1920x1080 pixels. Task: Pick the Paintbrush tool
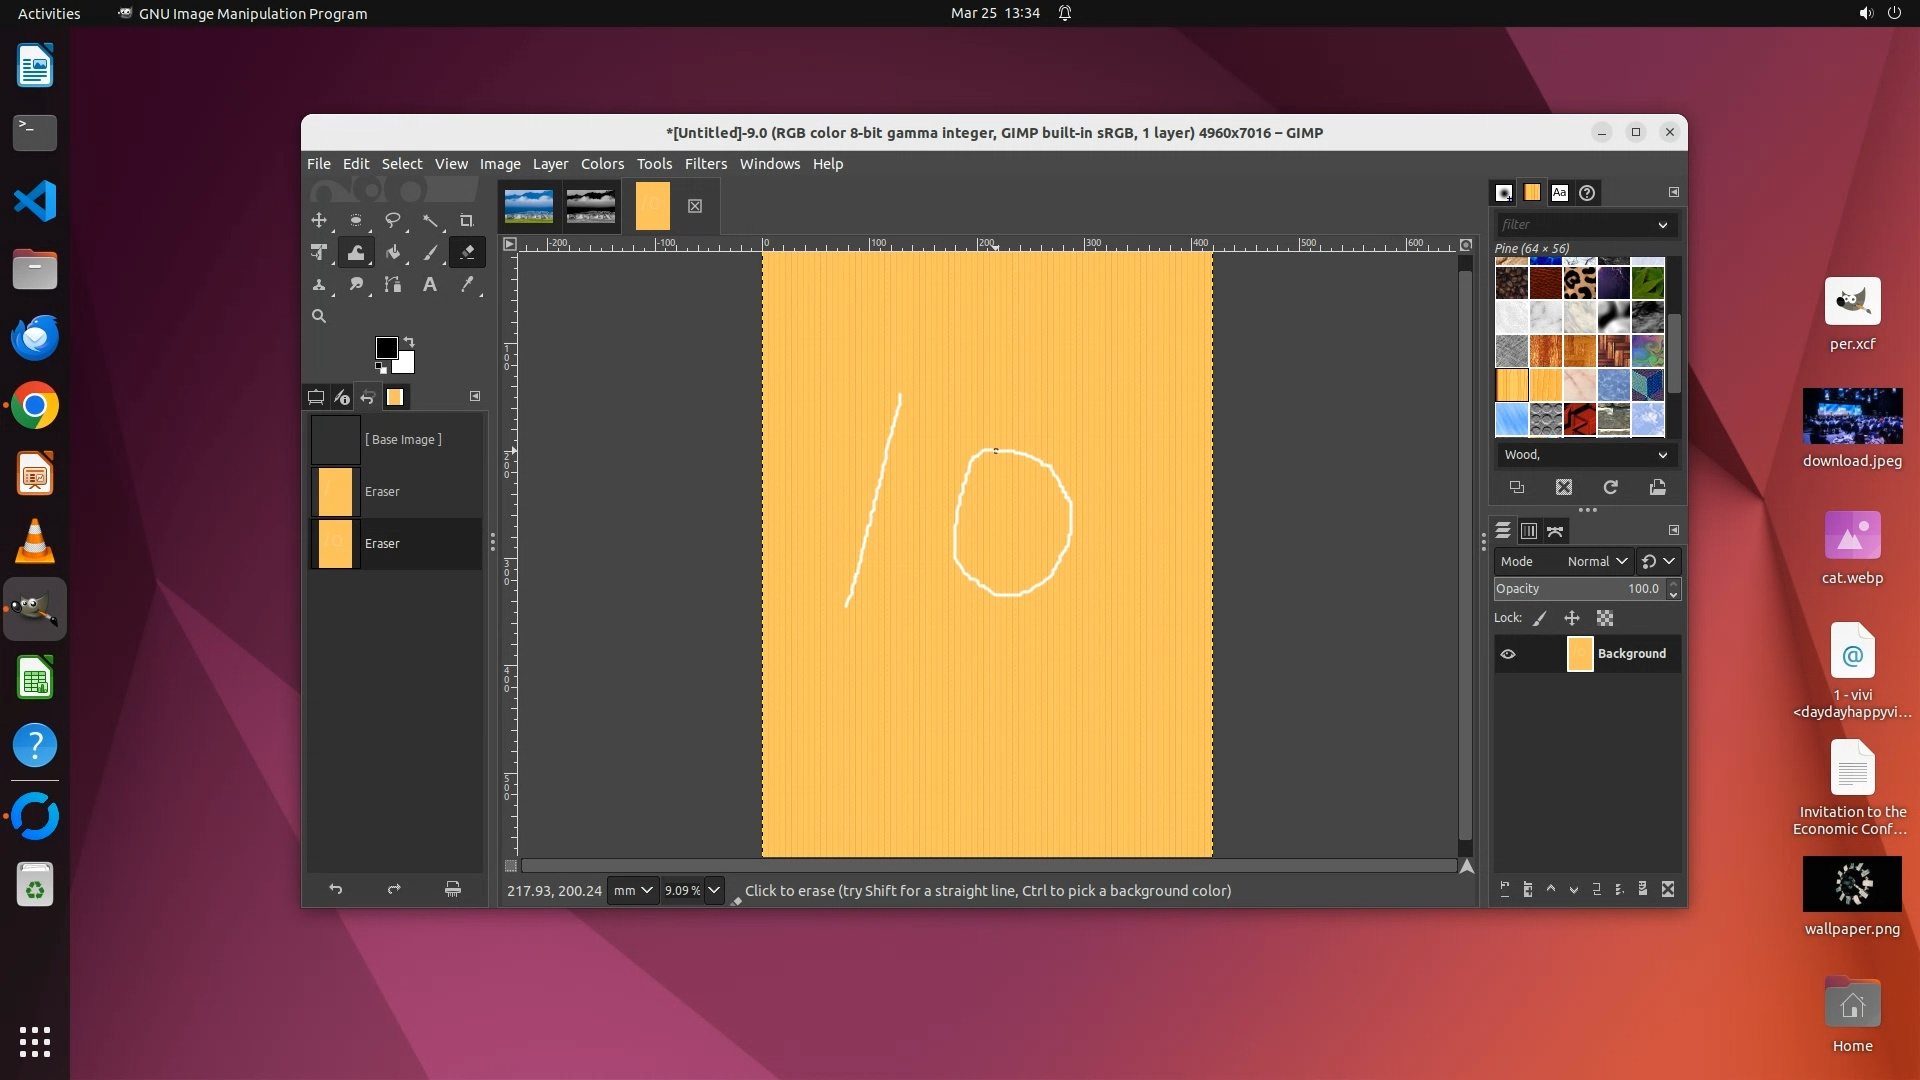pos(430,253)
